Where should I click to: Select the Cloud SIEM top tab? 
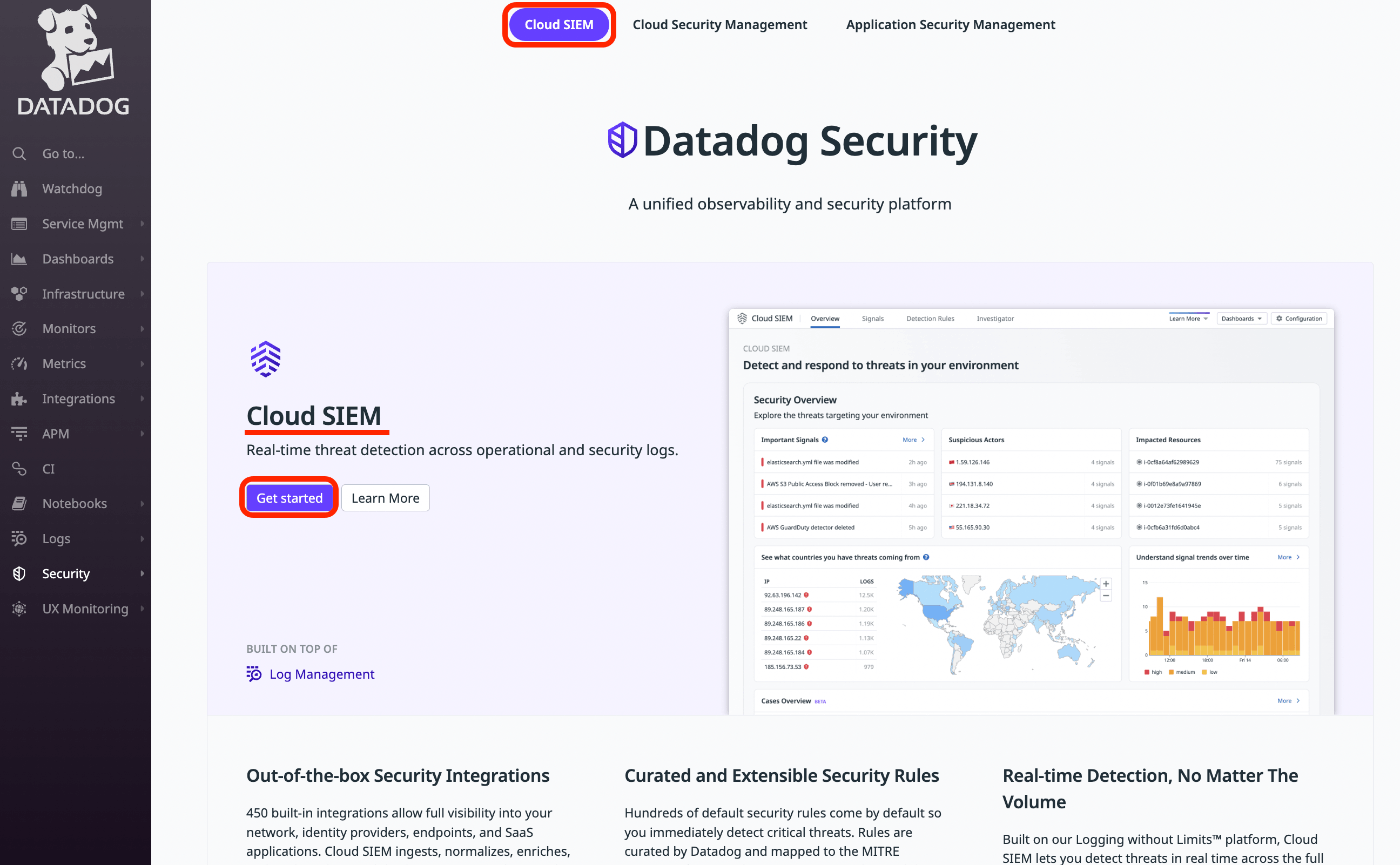559,24
